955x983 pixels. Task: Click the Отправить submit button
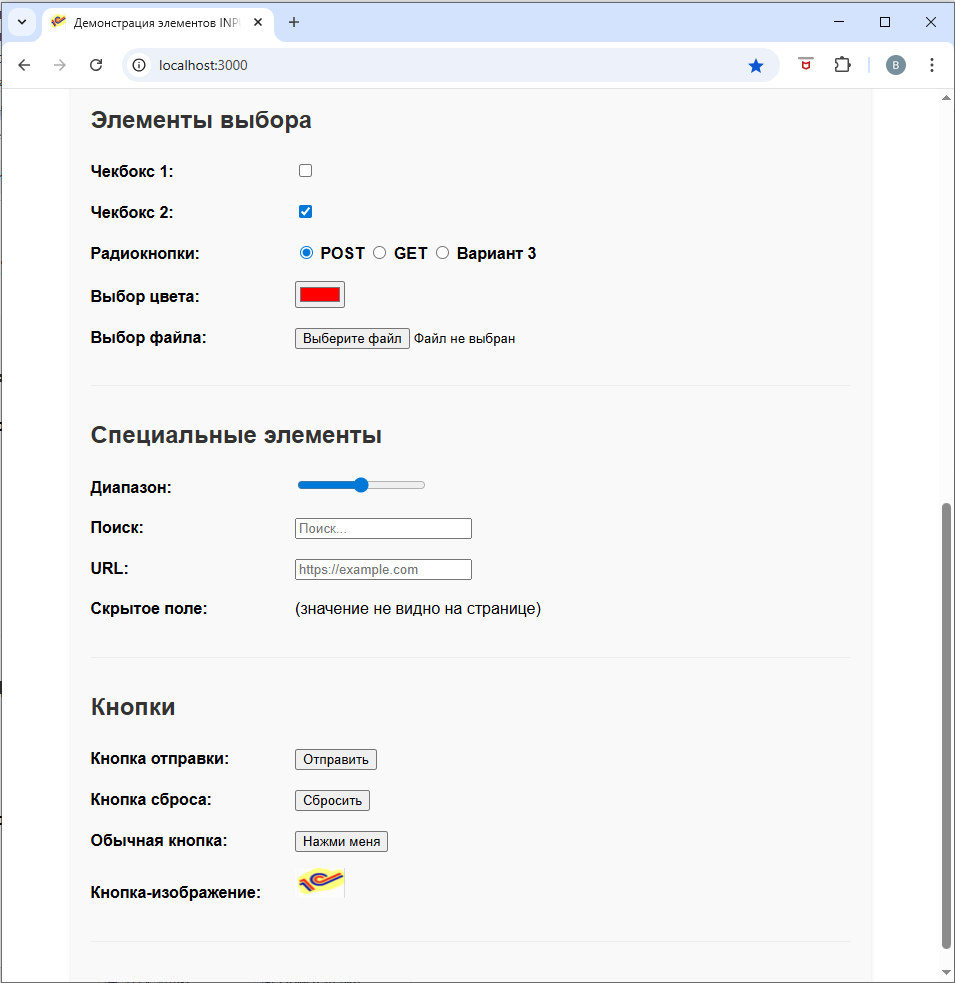[x=336, y=759]
